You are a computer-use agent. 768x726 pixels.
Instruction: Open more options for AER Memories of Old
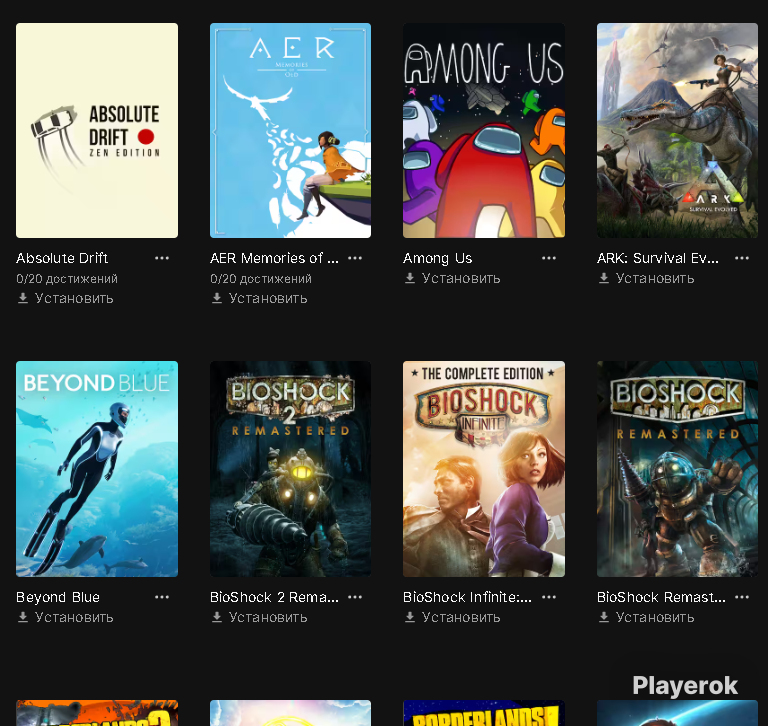[355, 258]
